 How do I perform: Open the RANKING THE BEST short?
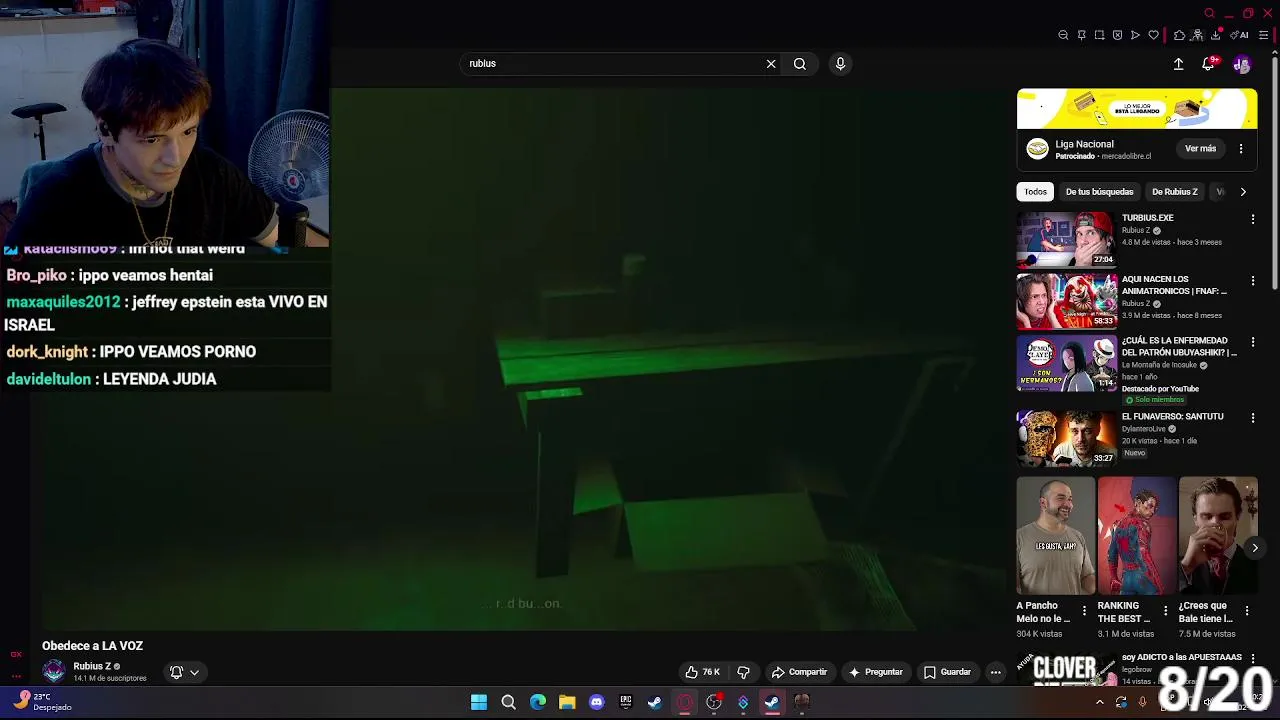point(1137,536)
